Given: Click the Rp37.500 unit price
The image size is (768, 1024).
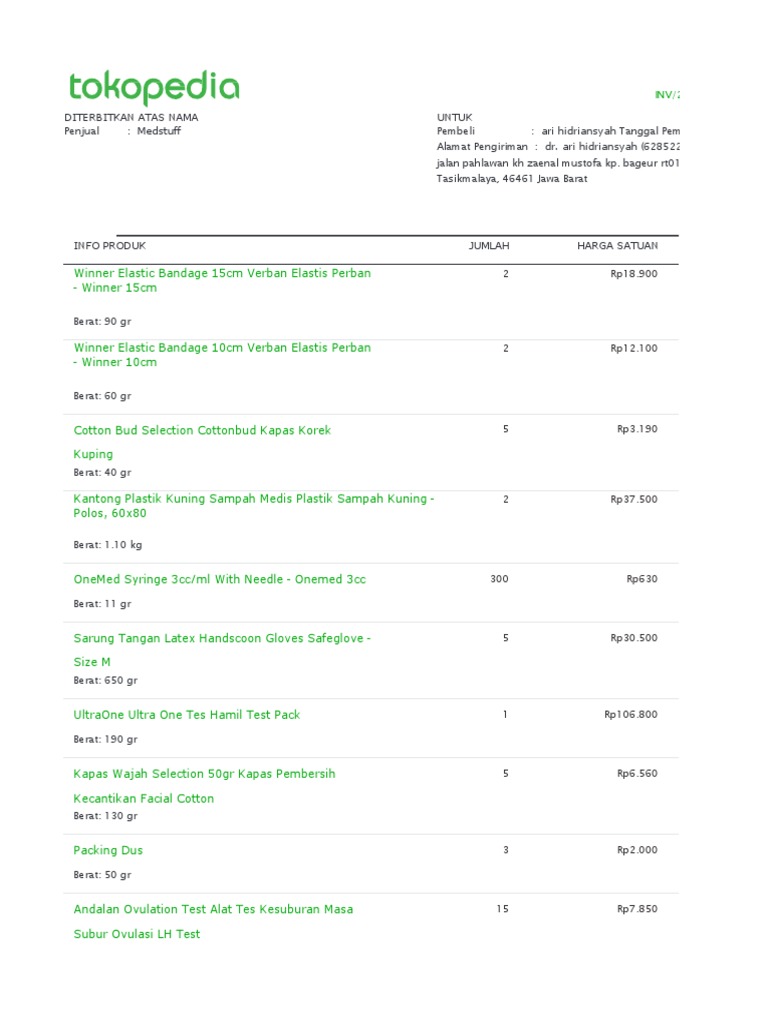Looking at the screenshot, I should click(x=634, y=499).
